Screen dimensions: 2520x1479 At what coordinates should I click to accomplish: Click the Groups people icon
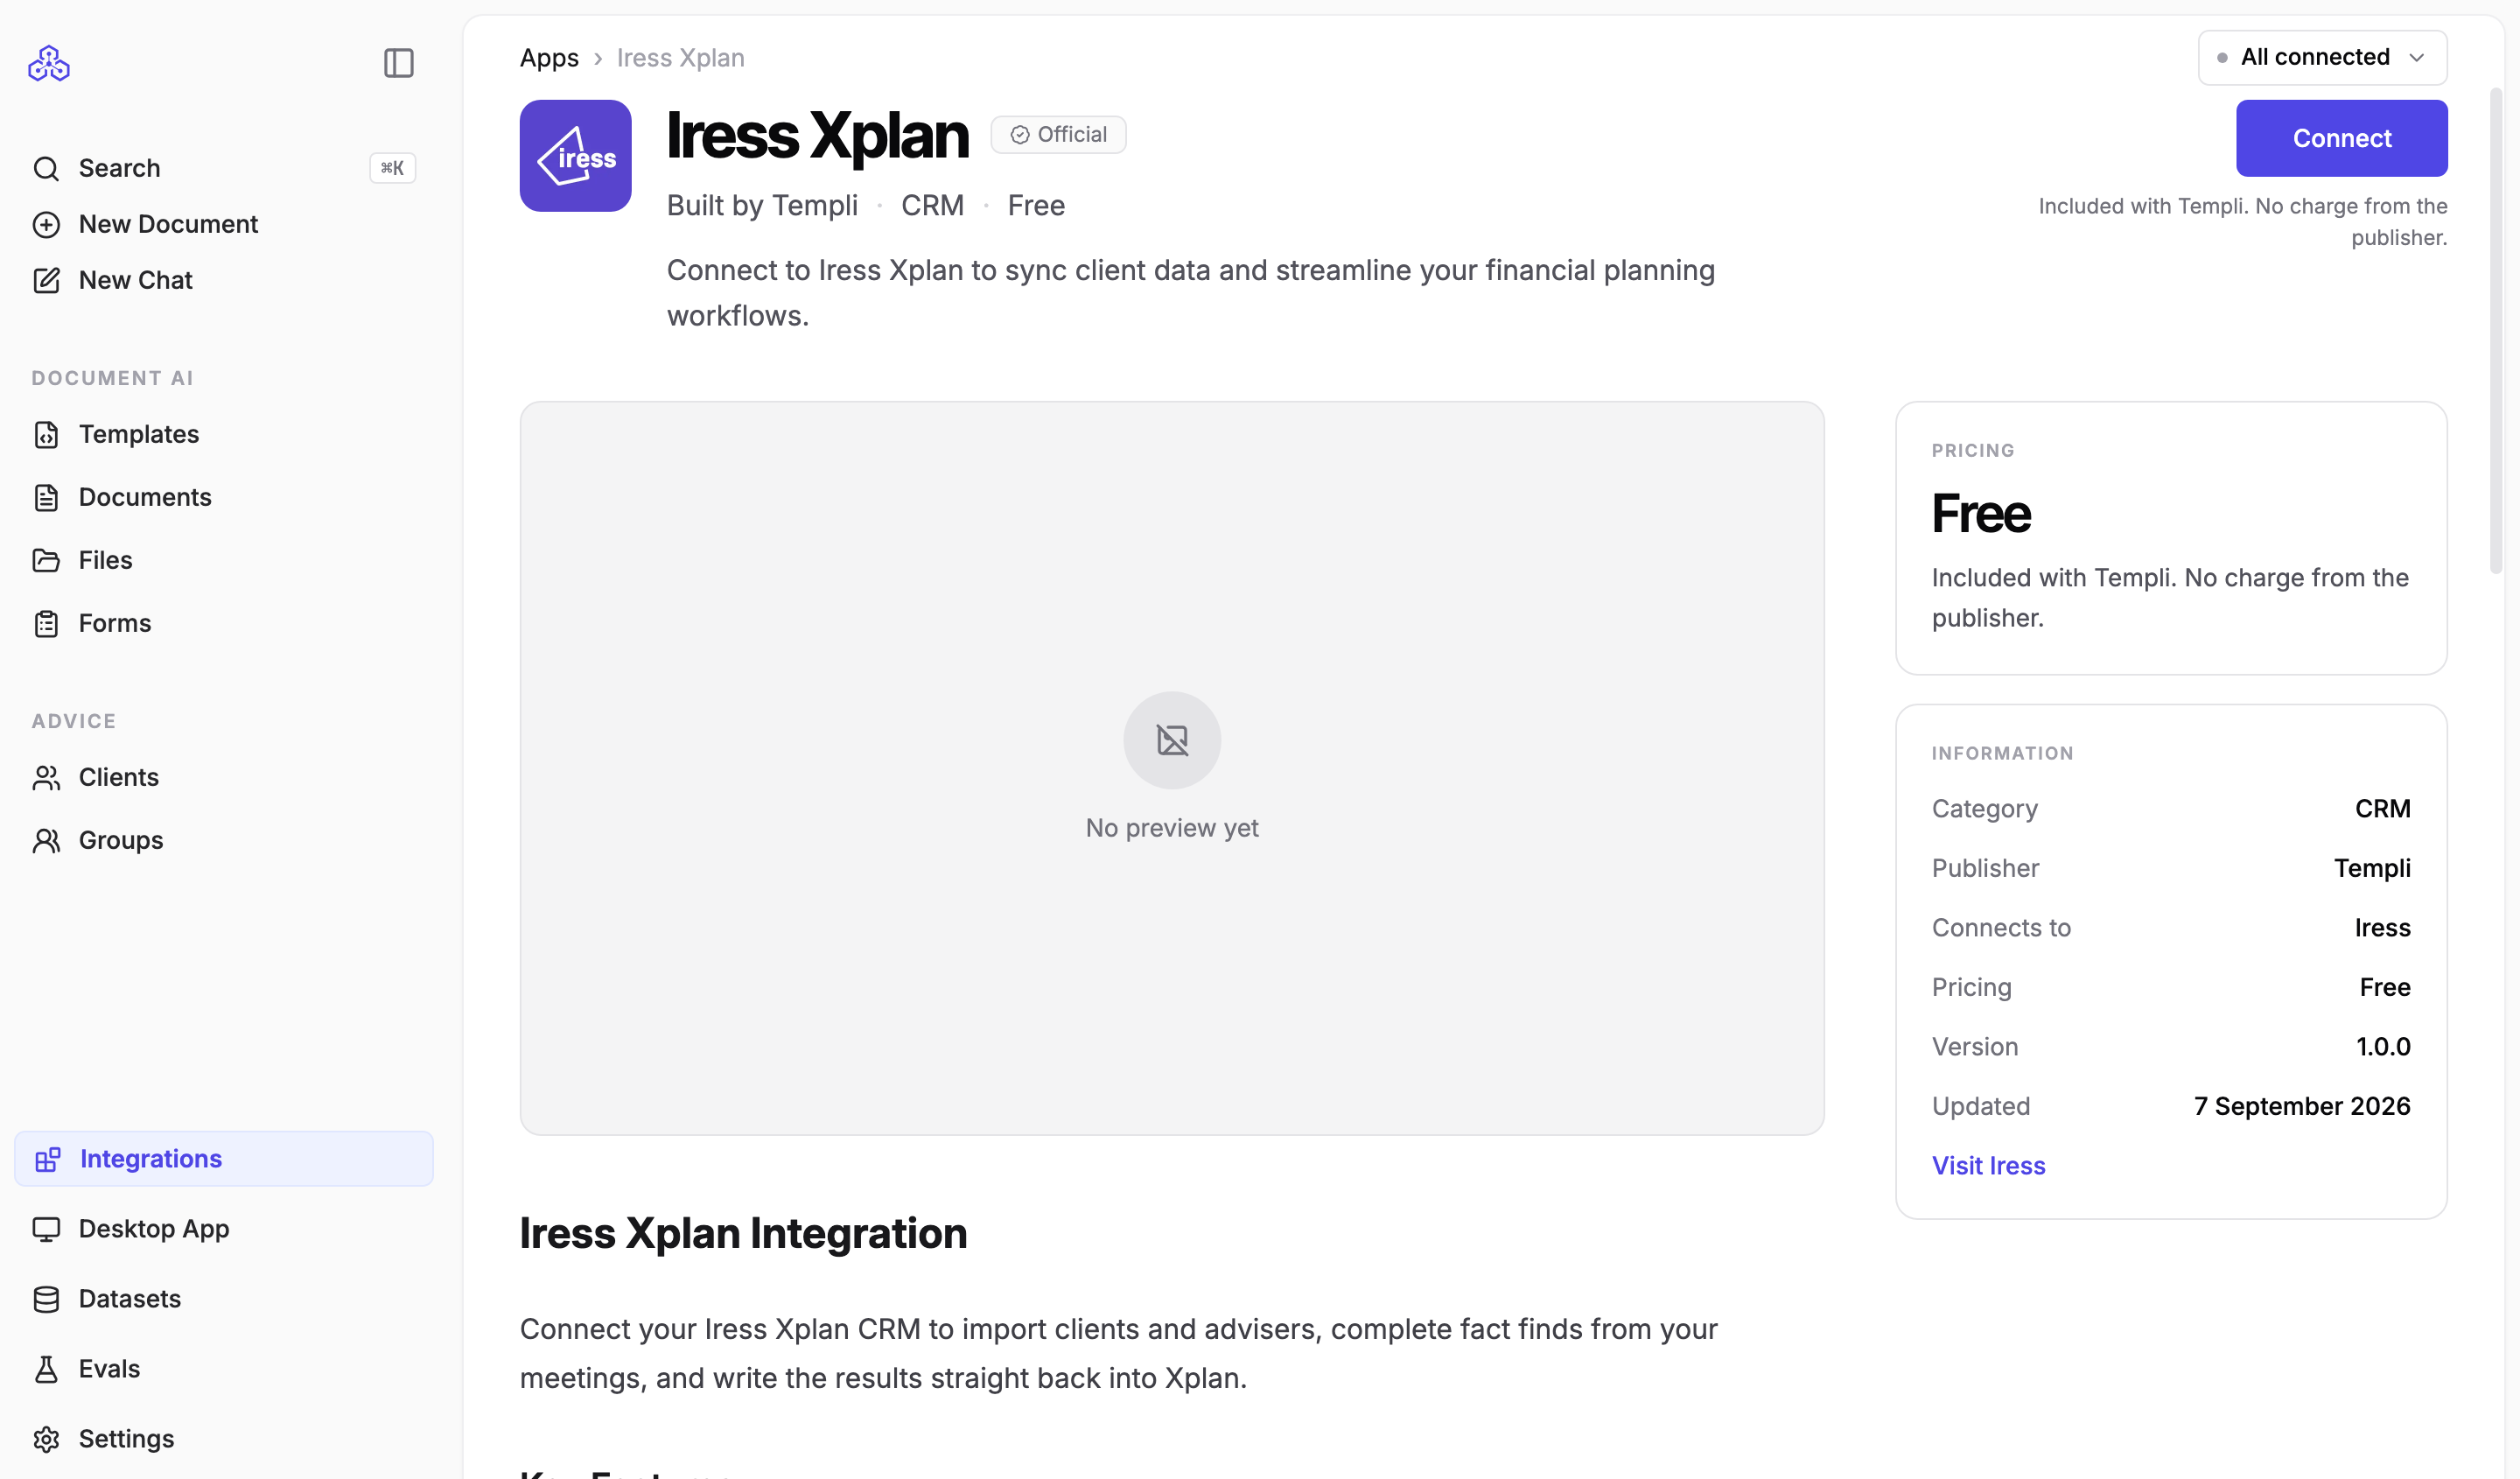[46, 840]
